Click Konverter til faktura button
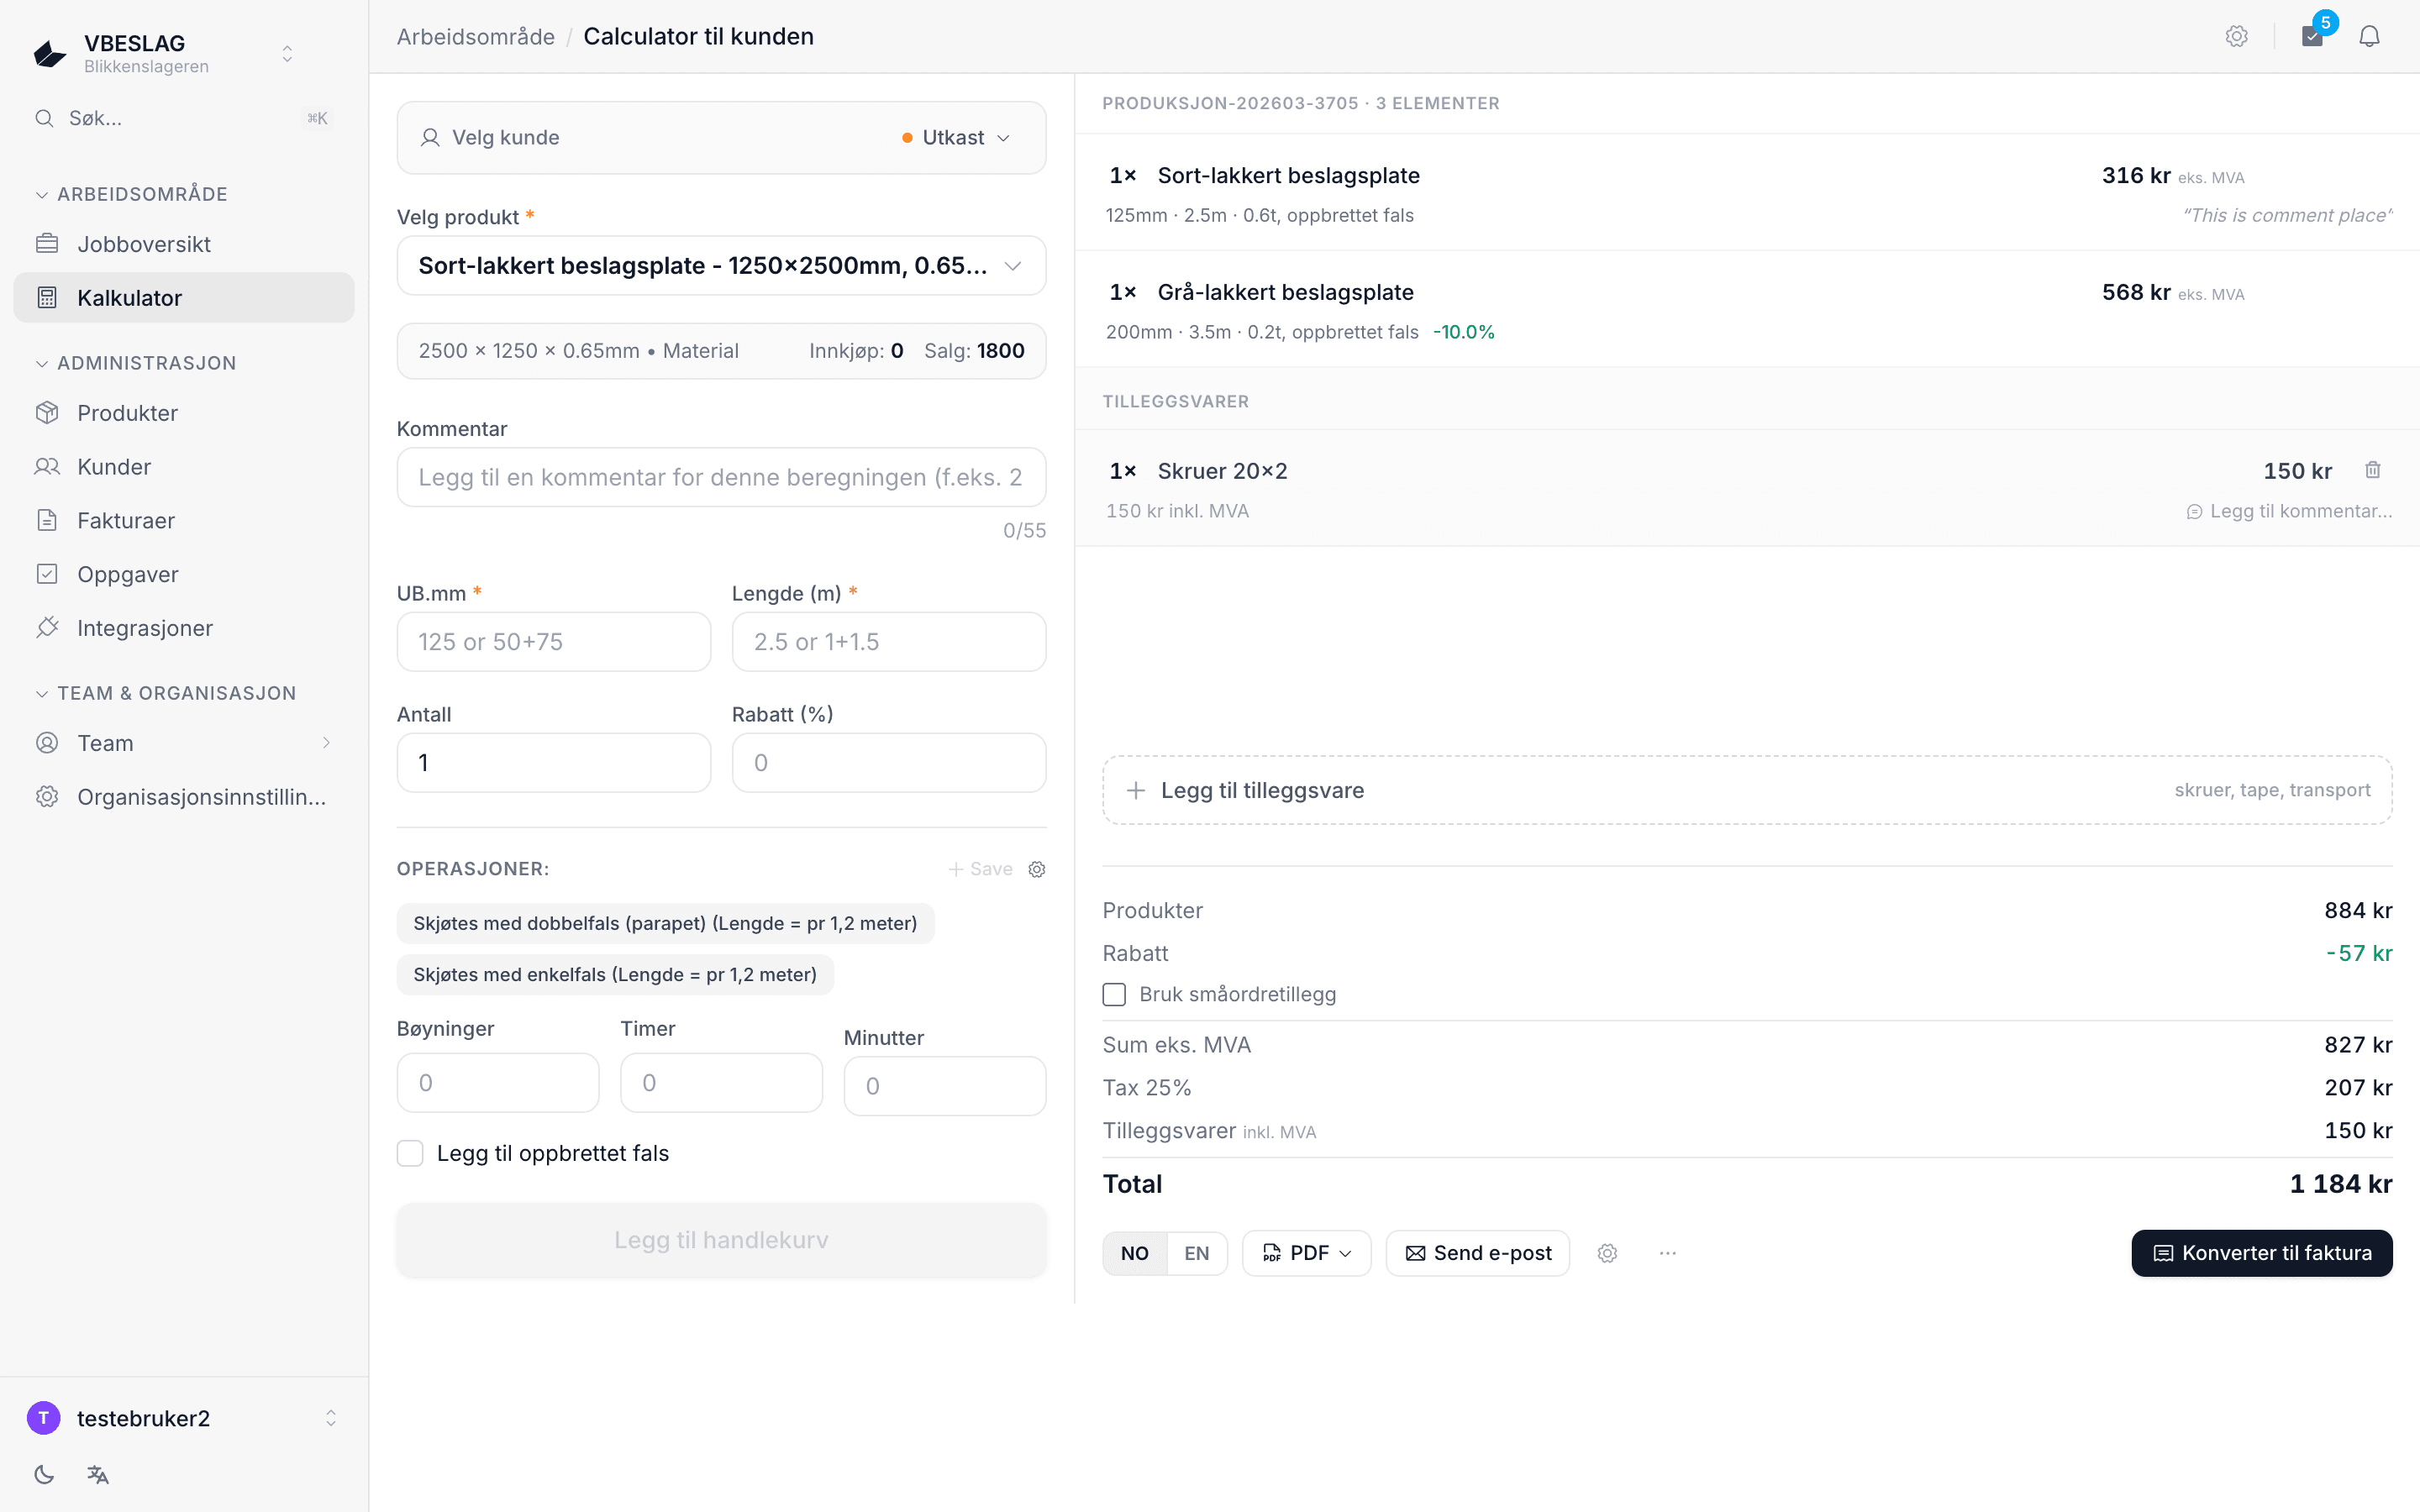This screenshot has height=1512, width=2420. (x=2261, y=1253)
